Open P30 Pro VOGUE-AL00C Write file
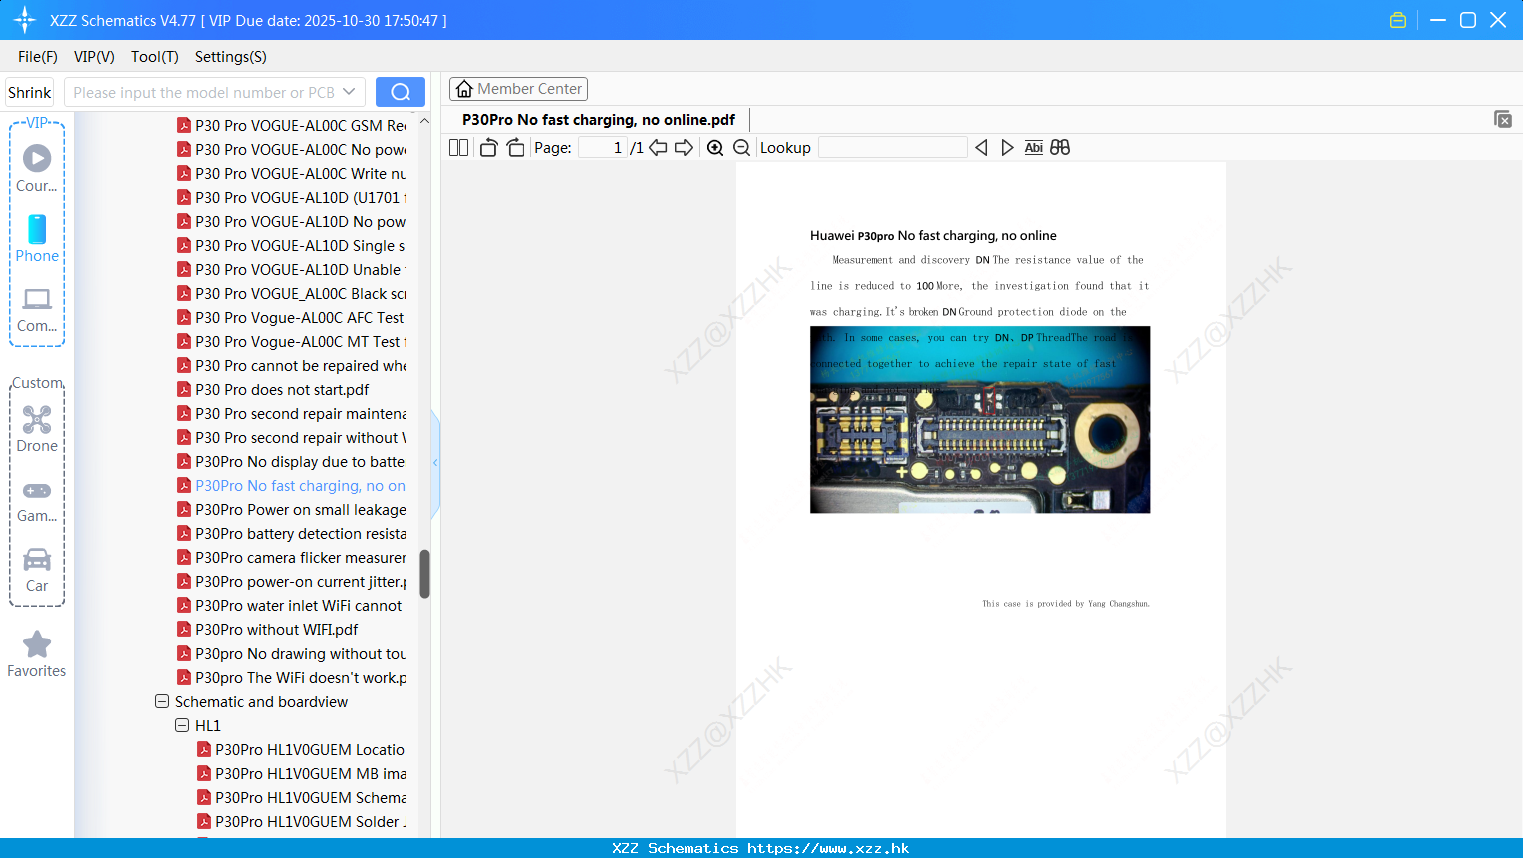The image size is (1523, 858). click(292, 174)
